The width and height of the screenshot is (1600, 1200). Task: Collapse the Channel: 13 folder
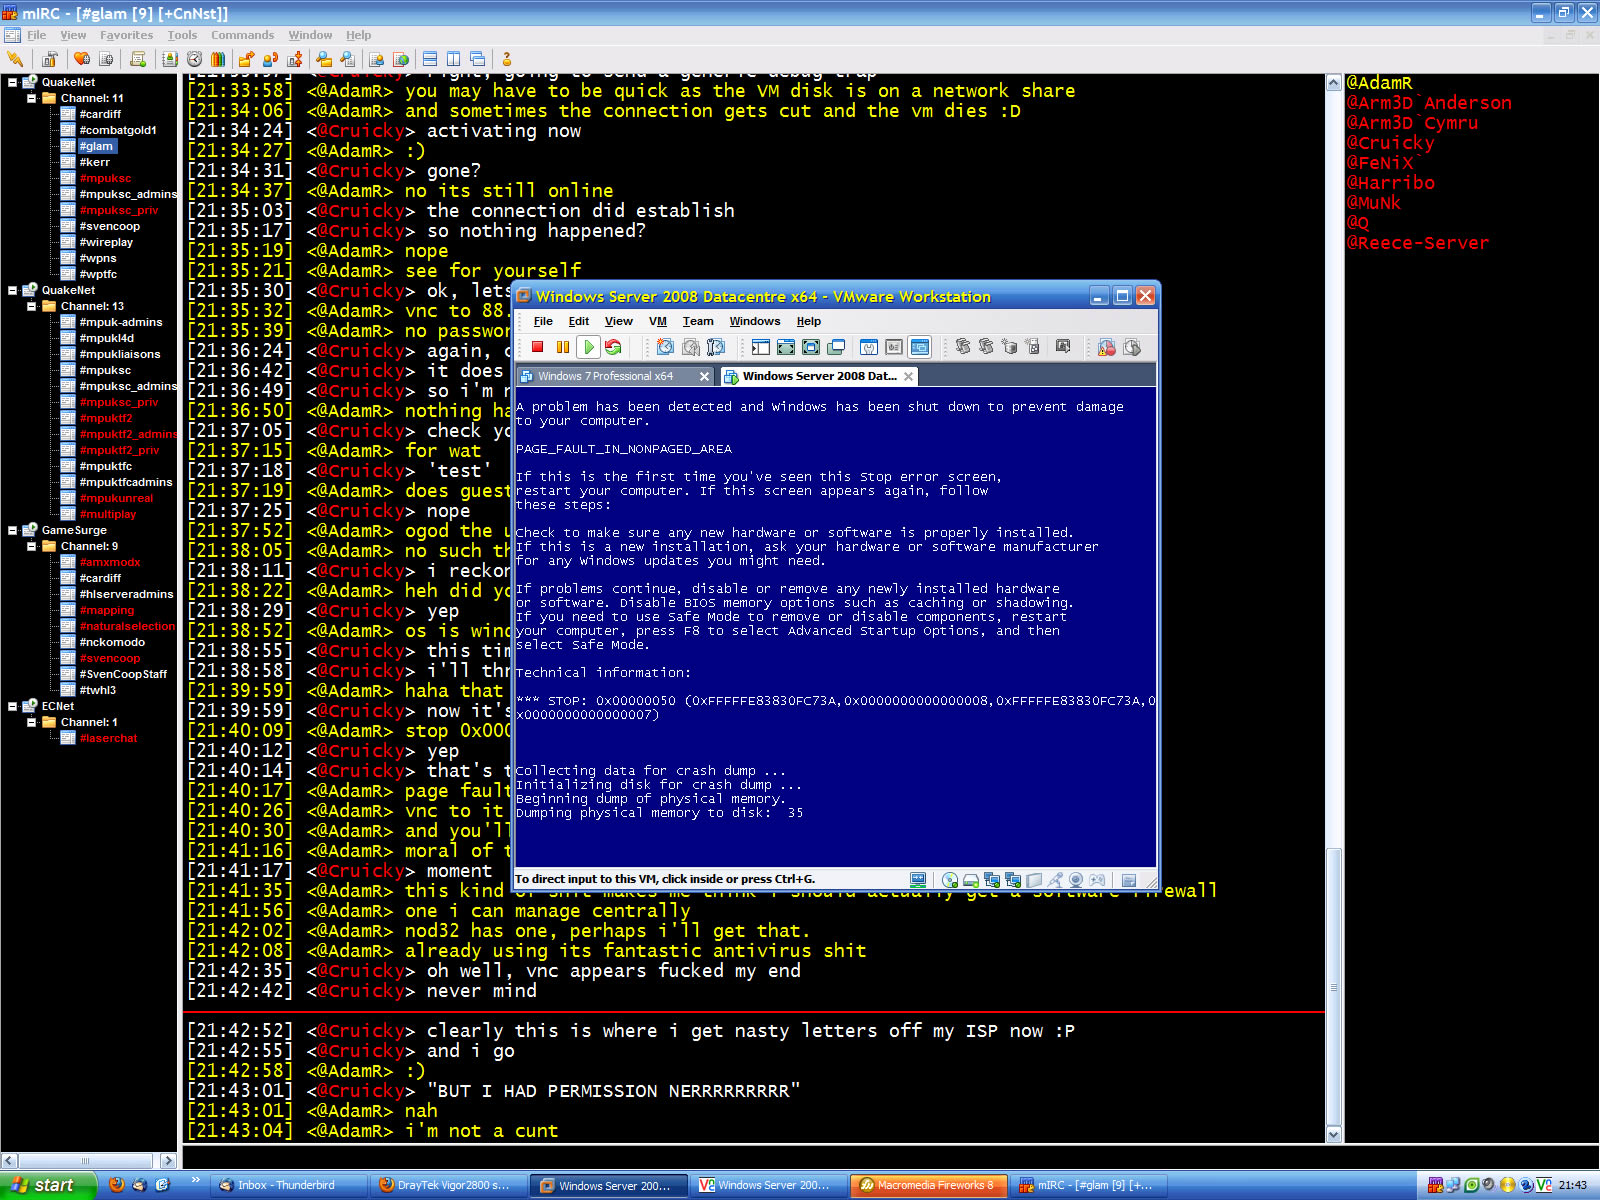pos(31,306)
